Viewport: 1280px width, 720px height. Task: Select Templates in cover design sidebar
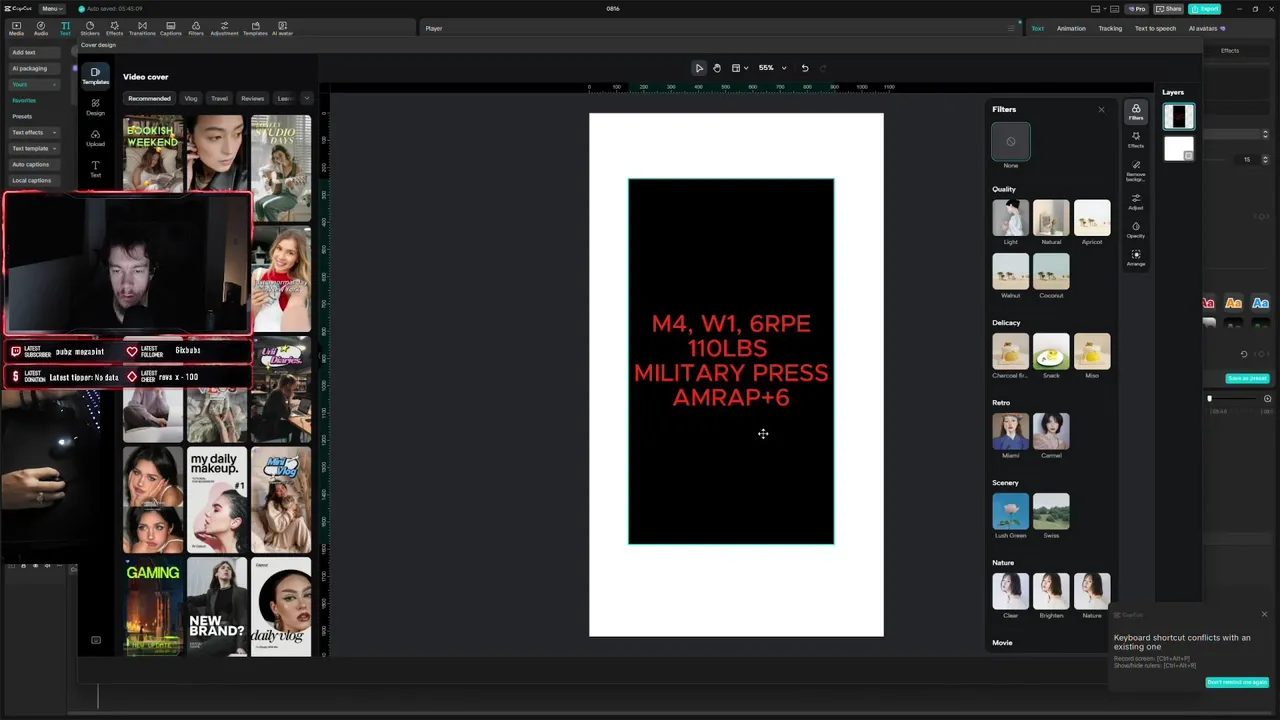click(x=95, y=75)
